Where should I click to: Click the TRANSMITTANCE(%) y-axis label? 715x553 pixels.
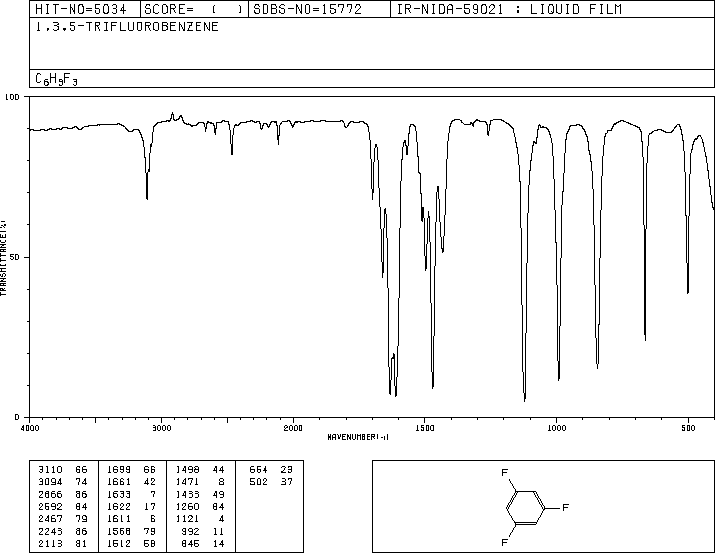pos(3,258)
